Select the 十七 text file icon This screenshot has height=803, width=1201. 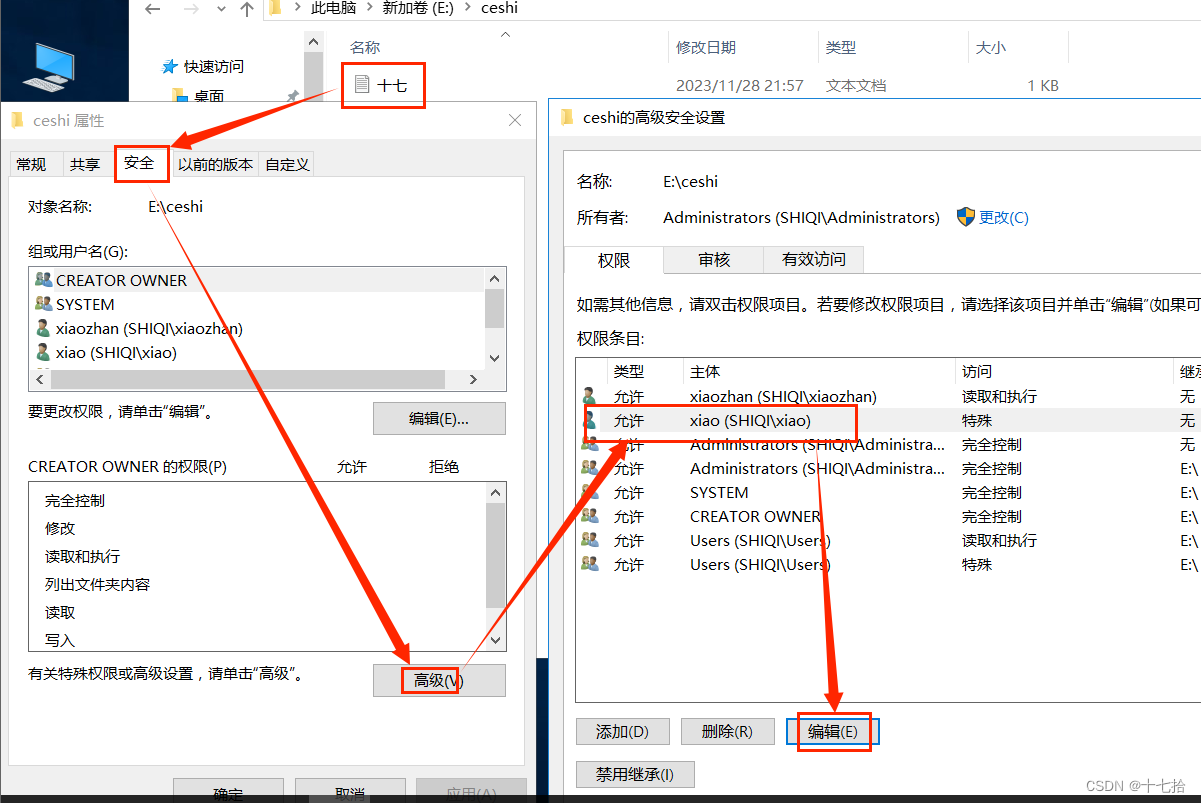[x=362, y=84]
